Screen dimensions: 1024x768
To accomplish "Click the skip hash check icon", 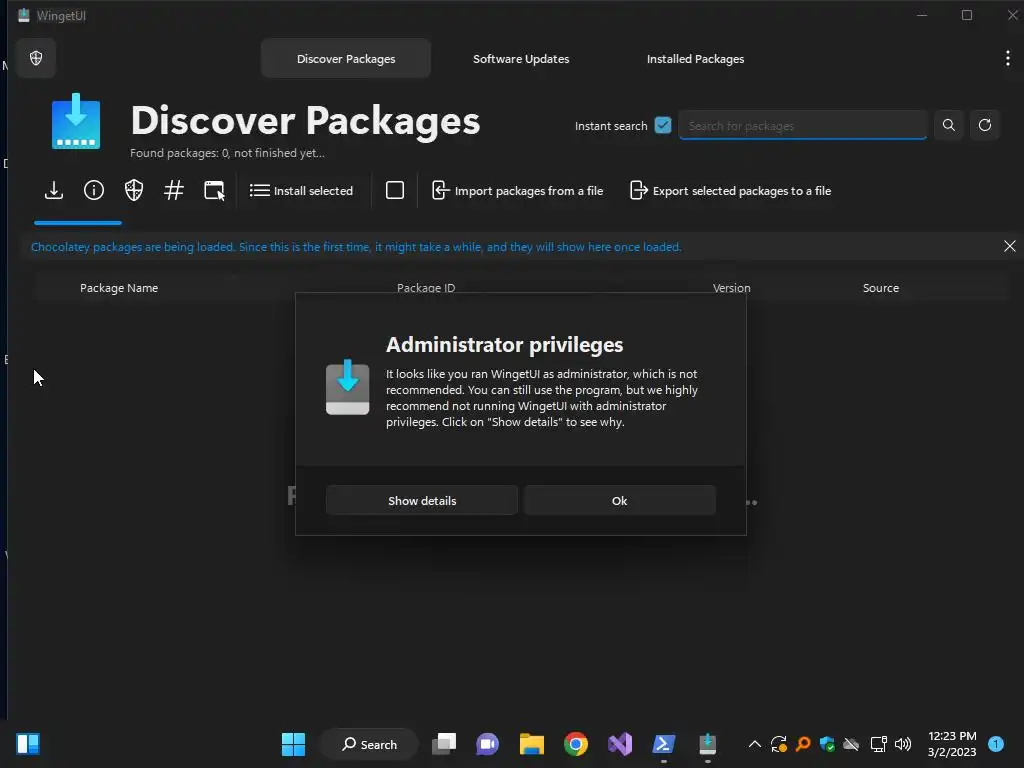I will coord(174,191).
